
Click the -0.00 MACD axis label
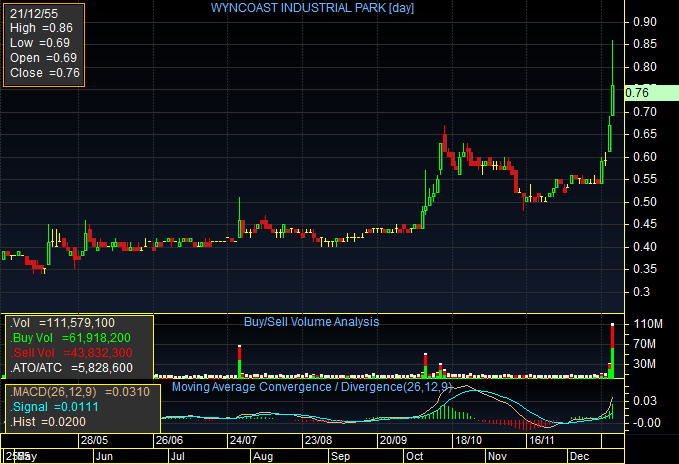click(x=645, y=423)
